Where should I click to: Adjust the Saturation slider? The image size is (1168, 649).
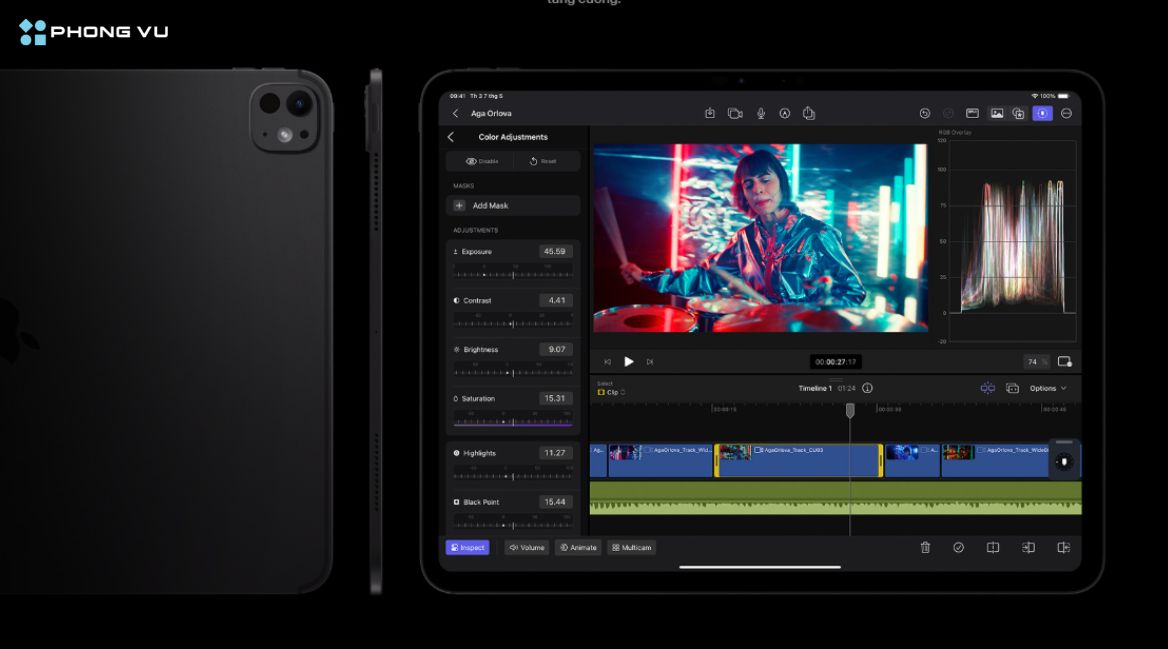coord(512,422)
